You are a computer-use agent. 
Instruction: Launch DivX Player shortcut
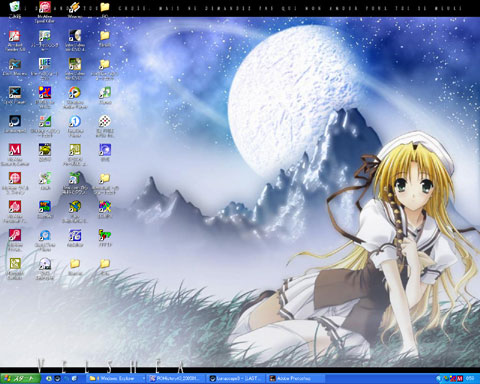click(15, 93)
